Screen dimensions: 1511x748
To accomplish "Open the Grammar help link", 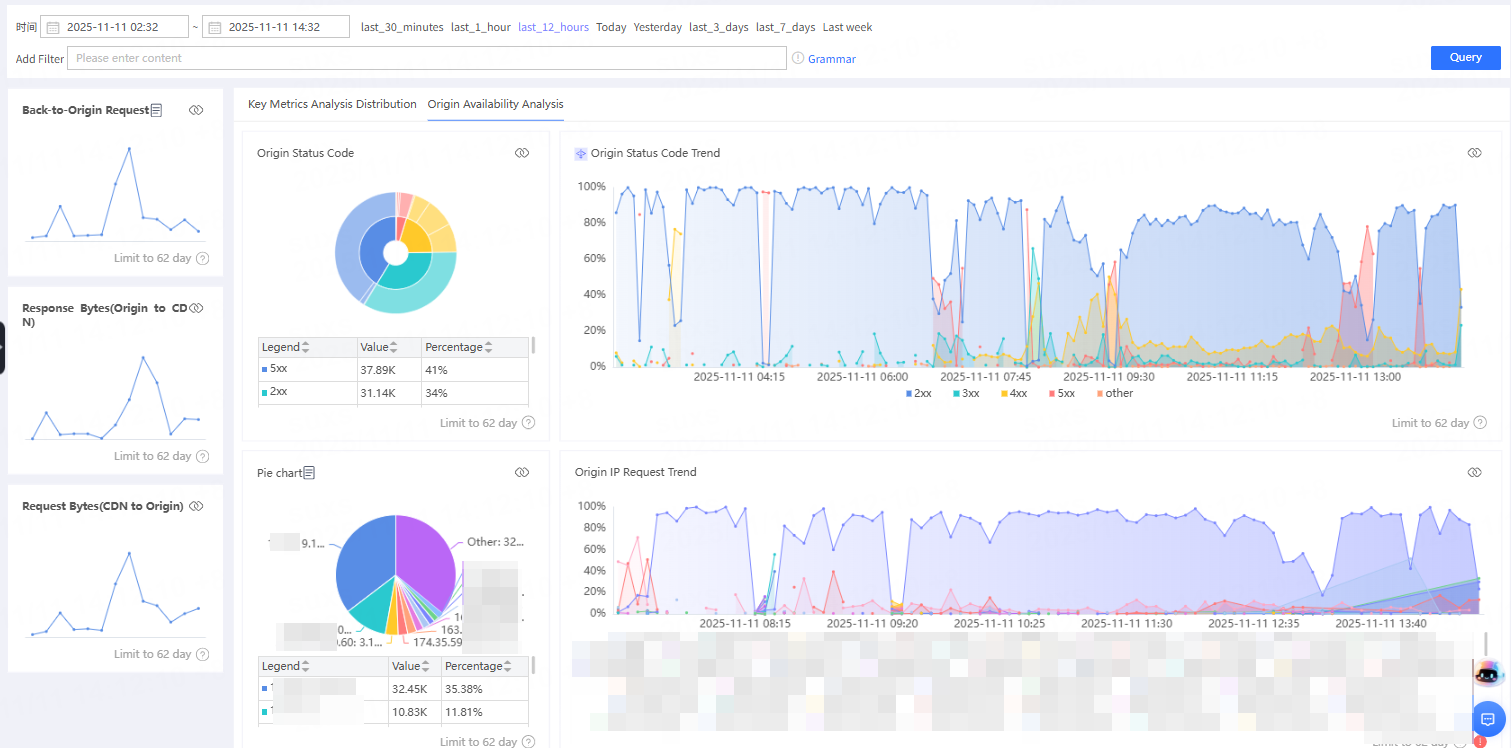I will tap(831, 59).
